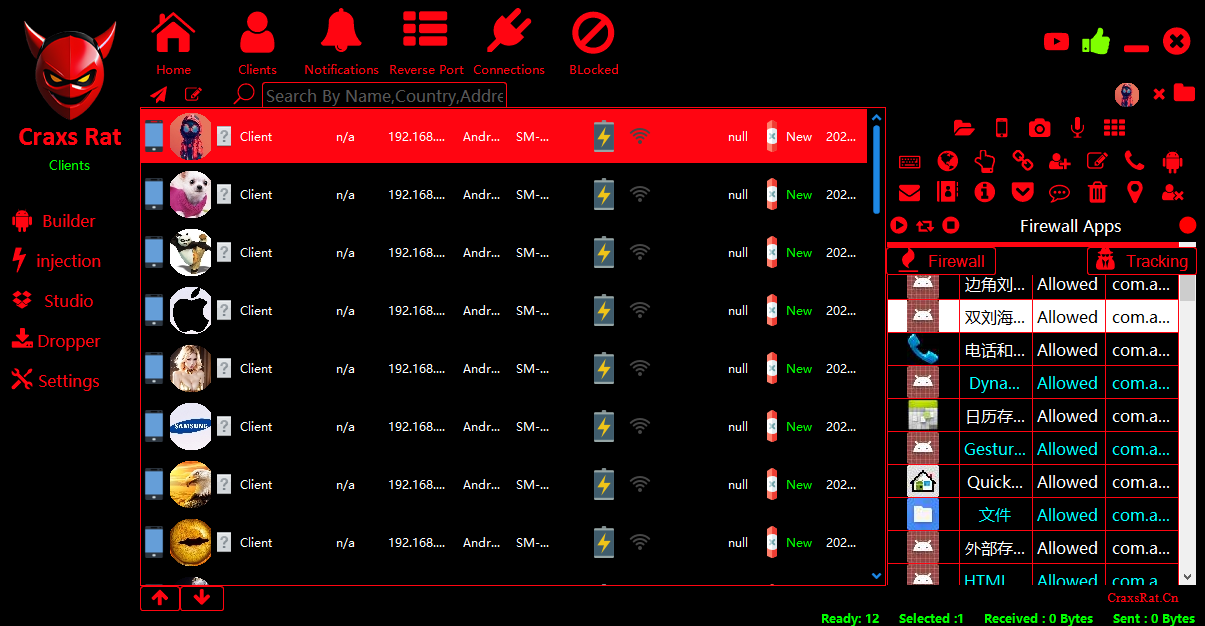Image resolution: width=1205 pixels, height=626 pixels.
Task: Click the edit icon beside the paper plane
Action: point(193,95)
